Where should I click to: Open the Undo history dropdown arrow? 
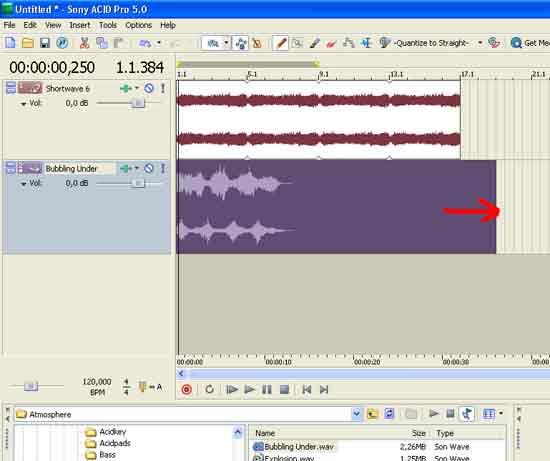[x=159, y=43]
